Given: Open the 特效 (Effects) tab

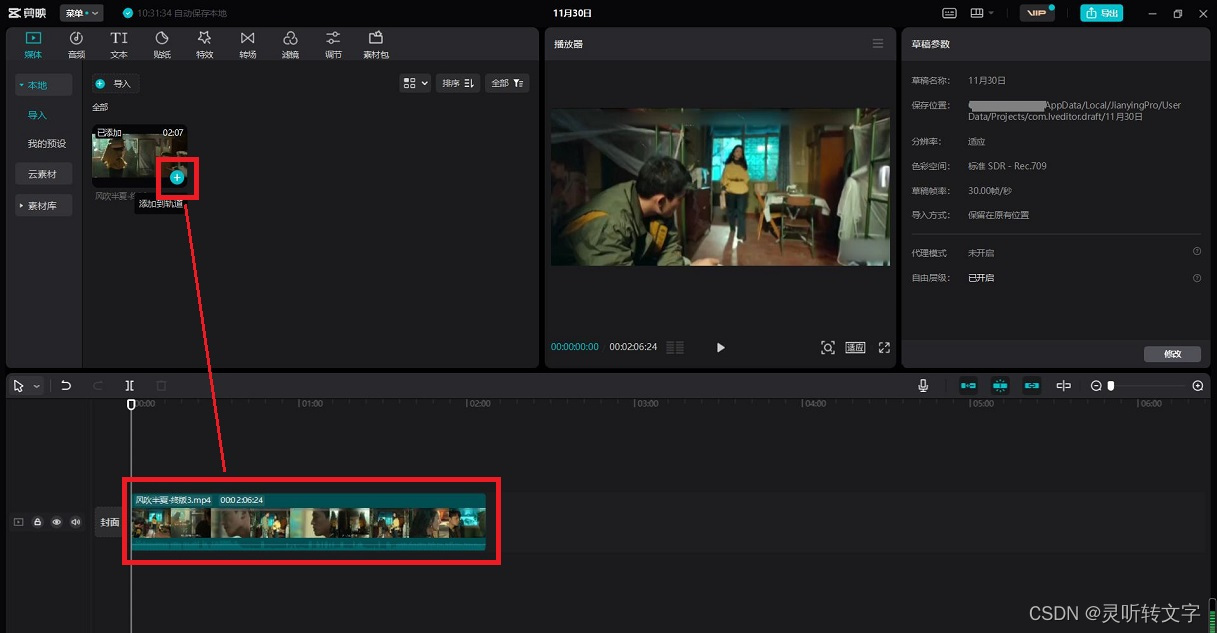Looking at the screenshot, I should coord(205,45).
